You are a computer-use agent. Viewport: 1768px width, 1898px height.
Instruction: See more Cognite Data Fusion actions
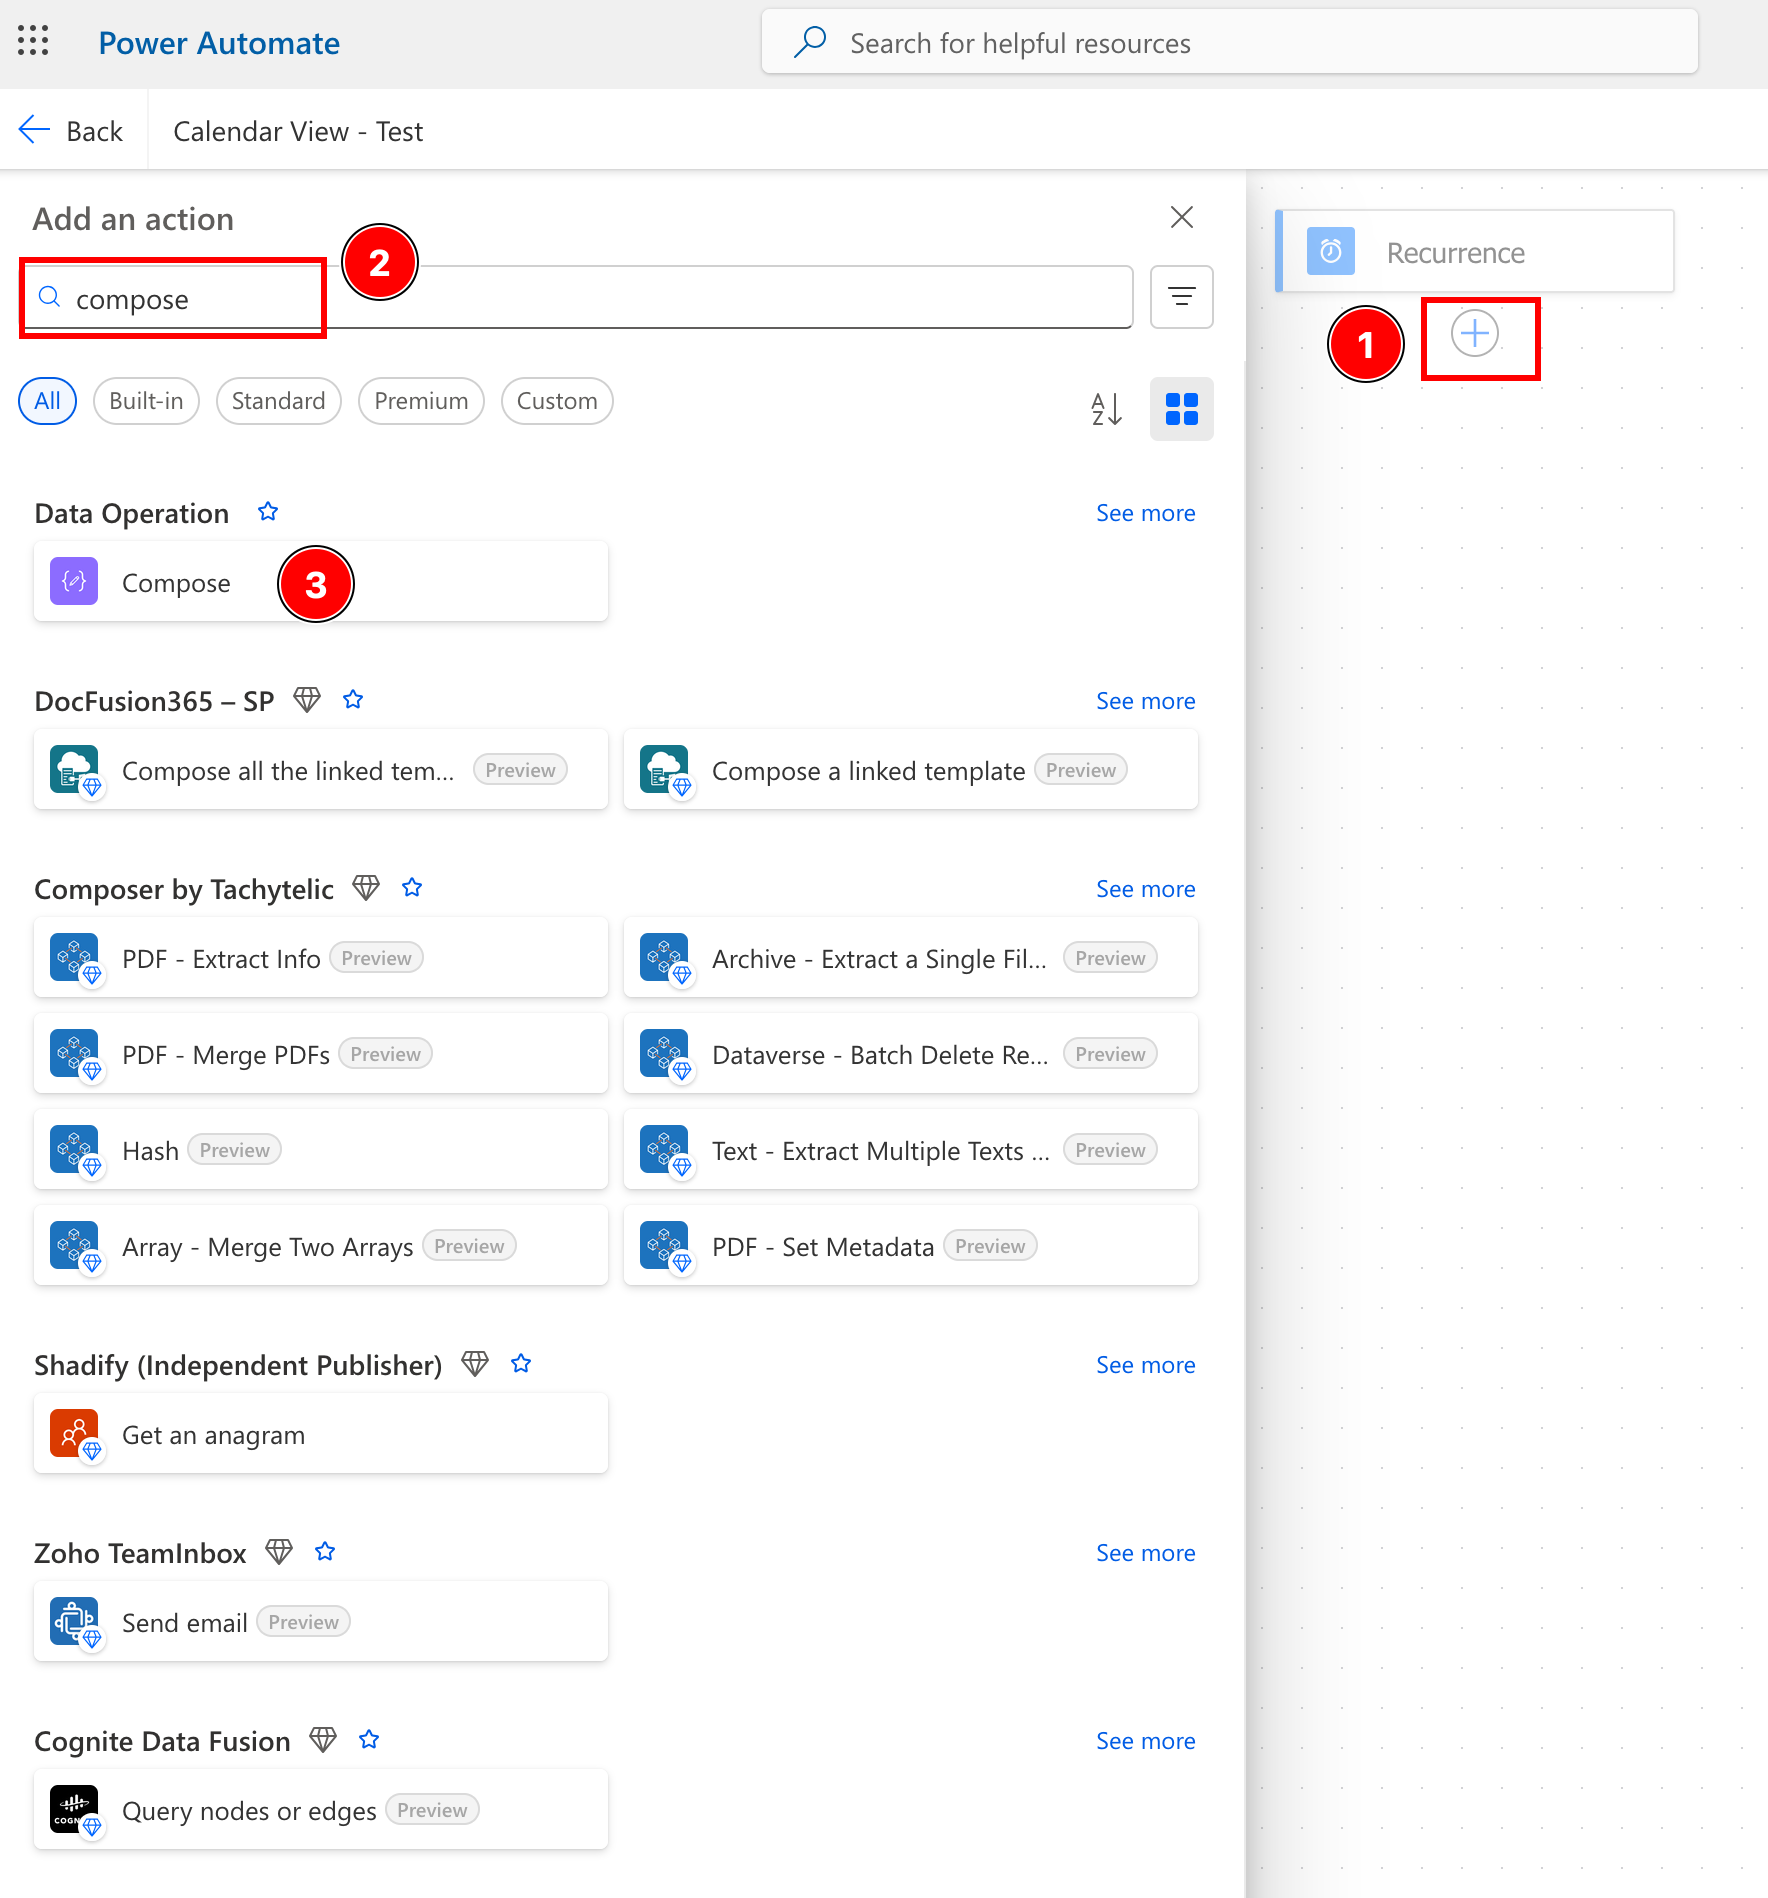point(1145,1741)
